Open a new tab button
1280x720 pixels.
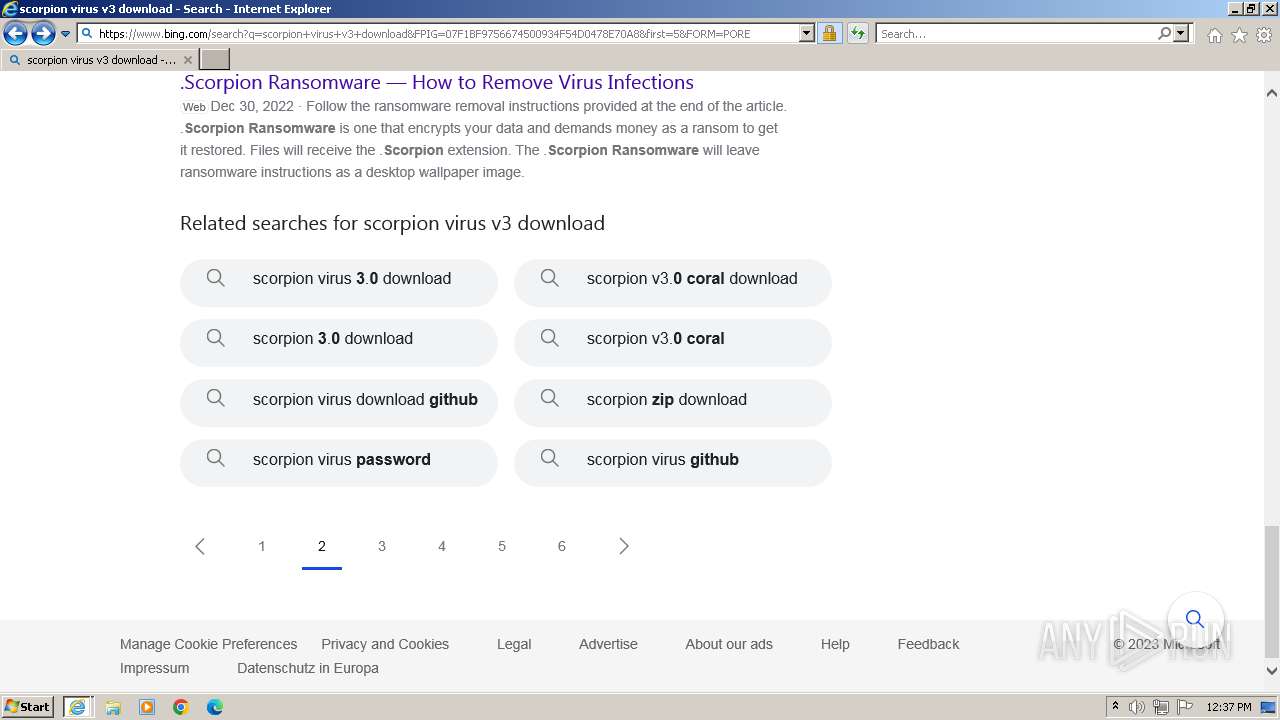[x=215, y=60]
